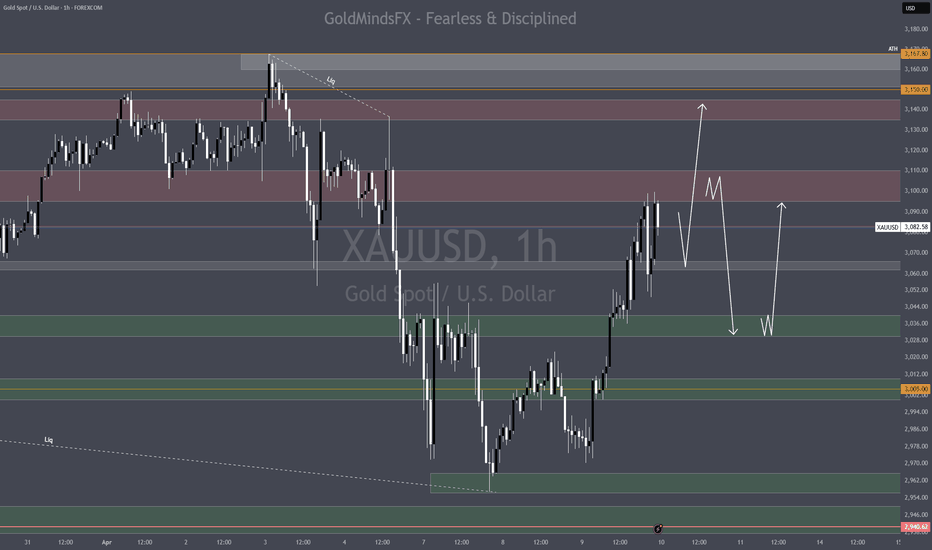Click the 2,978.00 price scale value

point(916,446)
